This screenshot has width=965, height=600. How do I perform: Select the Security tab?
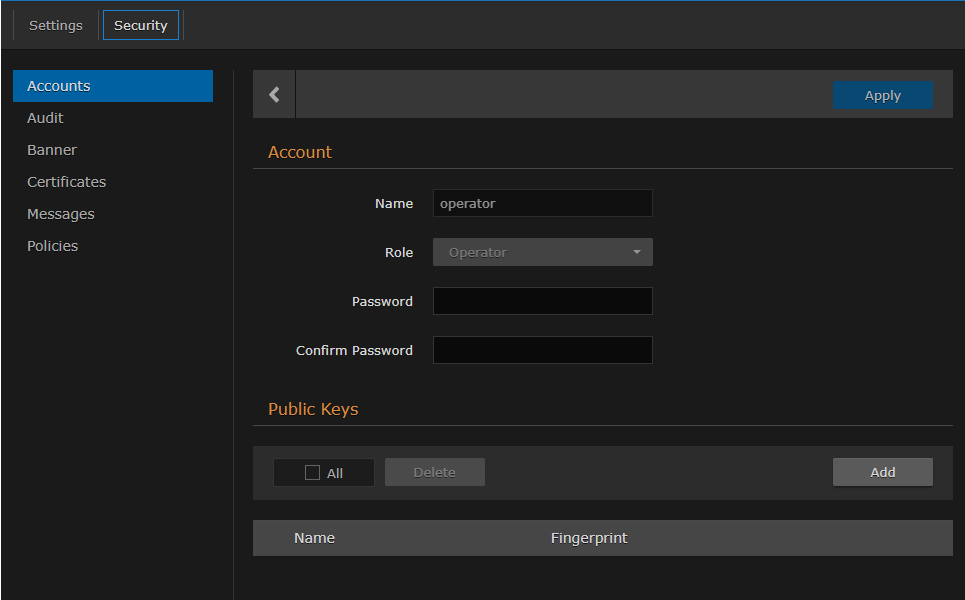click(141, 25)
